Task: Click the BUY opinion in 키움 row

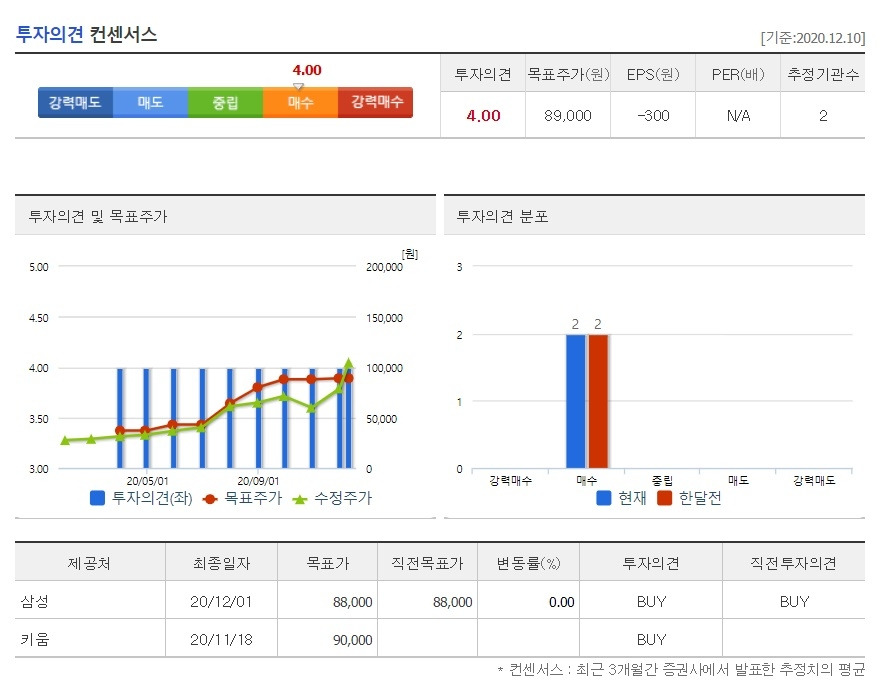Action: tap(651, 639)
